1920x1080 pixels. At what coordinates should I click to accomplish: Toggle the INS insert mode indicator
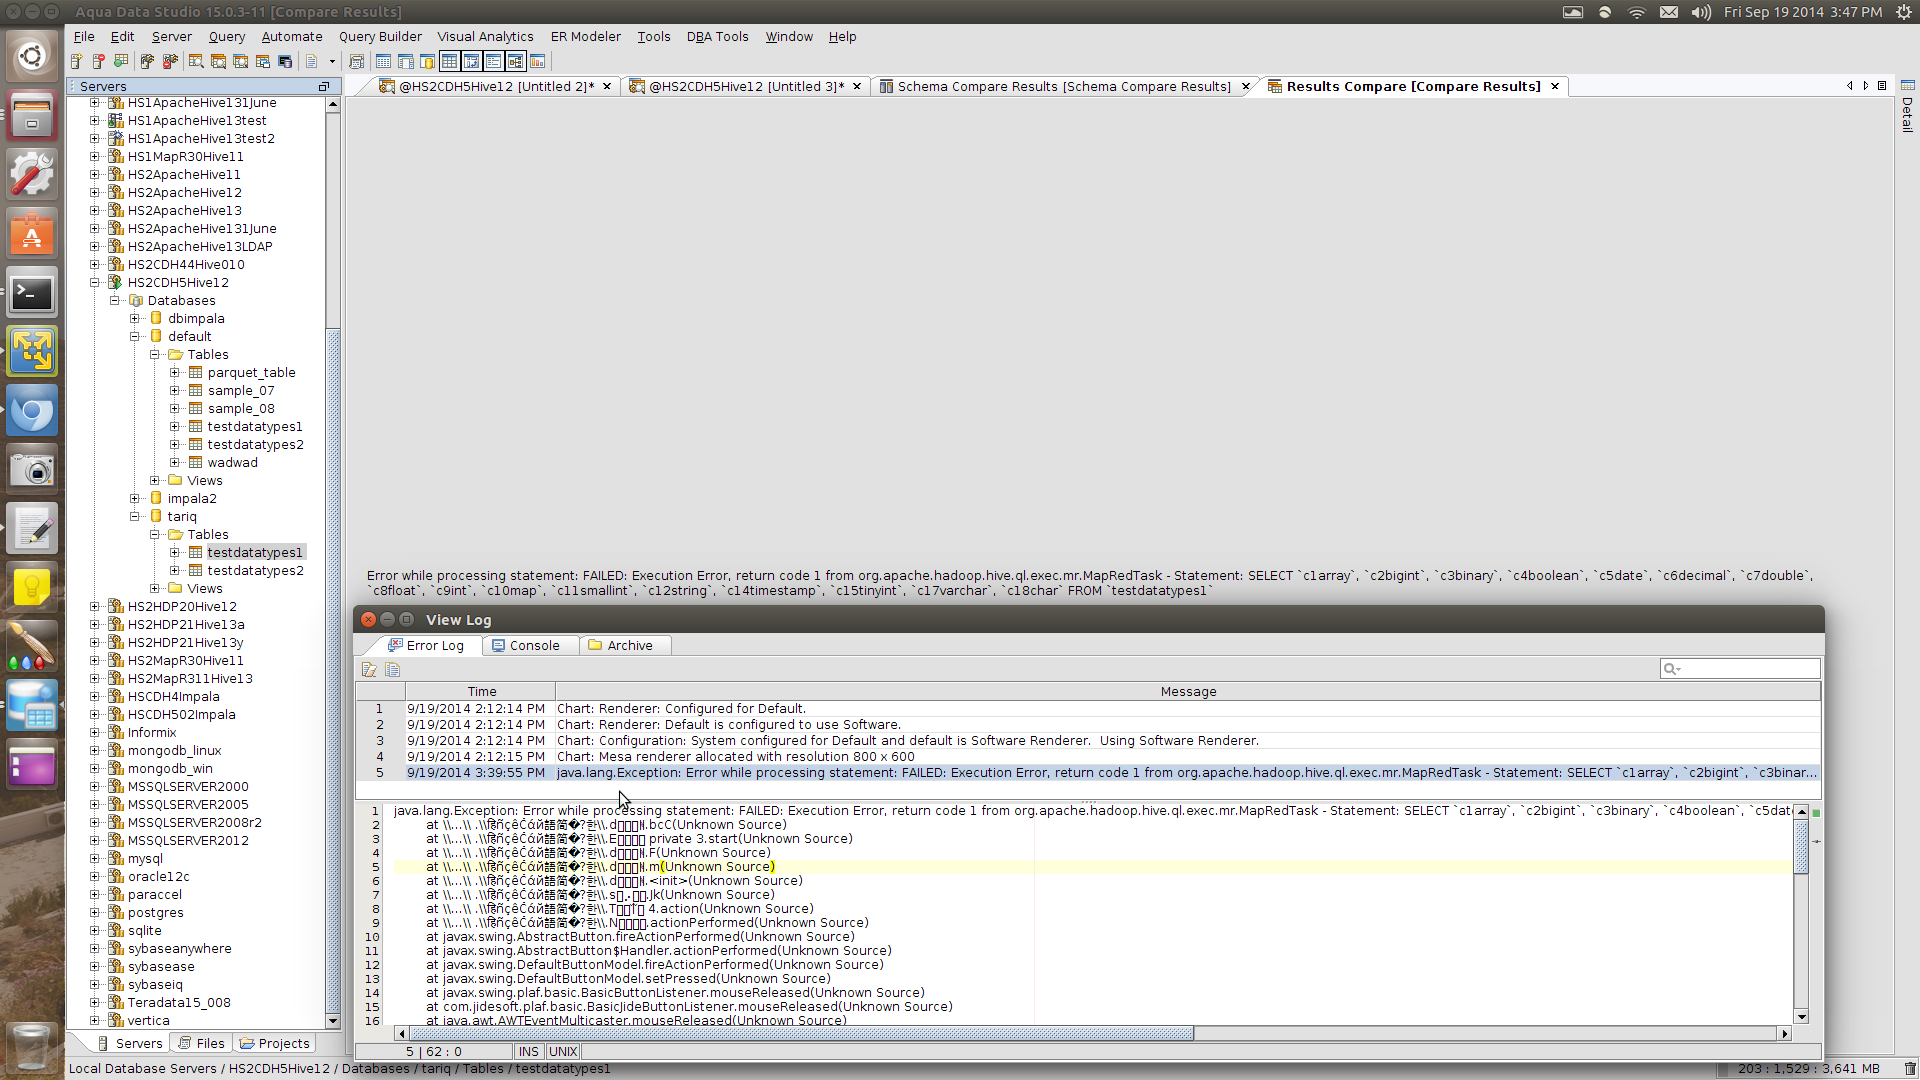pos(528,1052)
